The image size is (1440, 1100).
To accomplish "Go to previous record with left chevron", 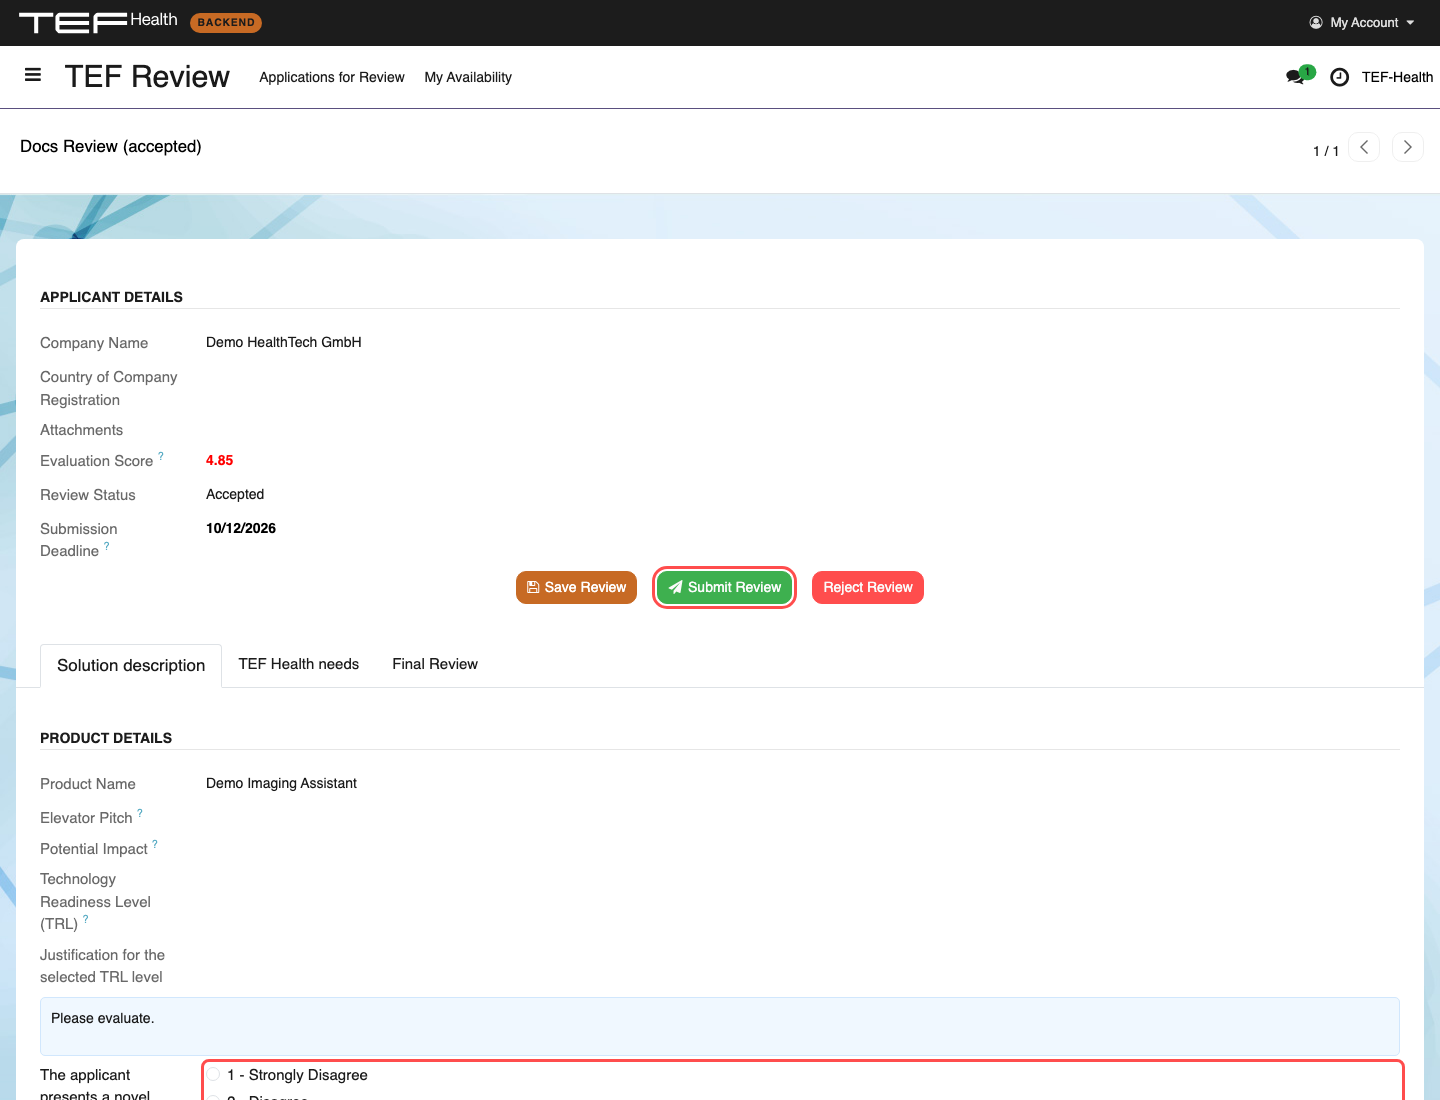I will pyautogui.click(x=1364, y=147).
